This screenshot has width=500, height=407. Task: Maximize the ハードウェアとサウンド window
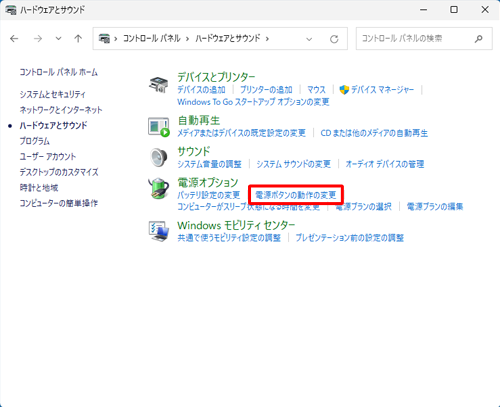(x=454, y=10)
